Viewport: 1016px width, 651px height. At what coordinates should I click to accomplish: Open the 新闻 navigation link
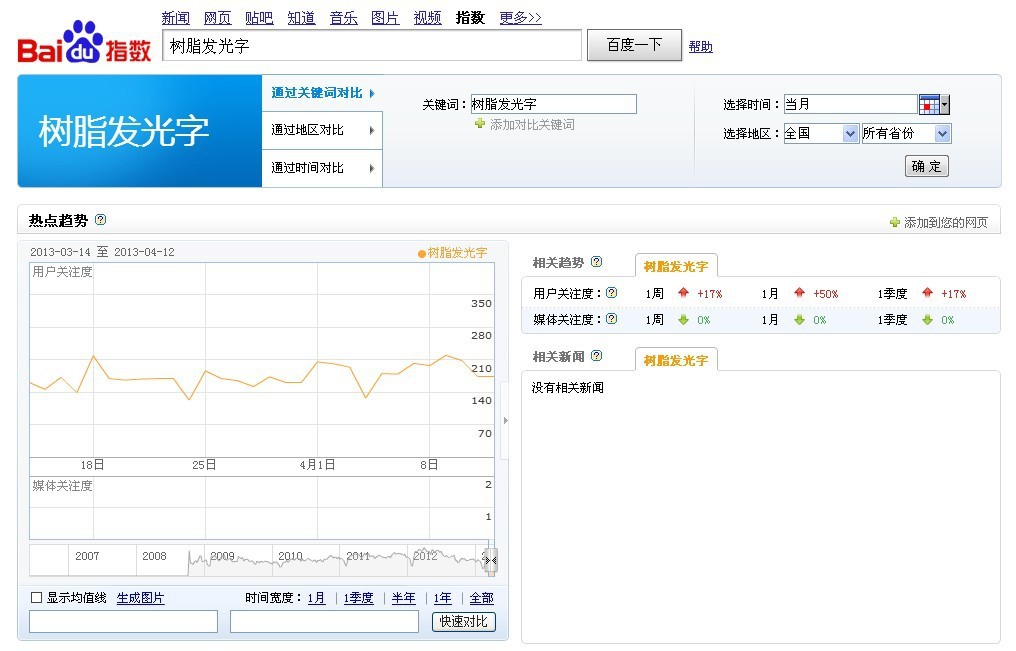[176, 17]
